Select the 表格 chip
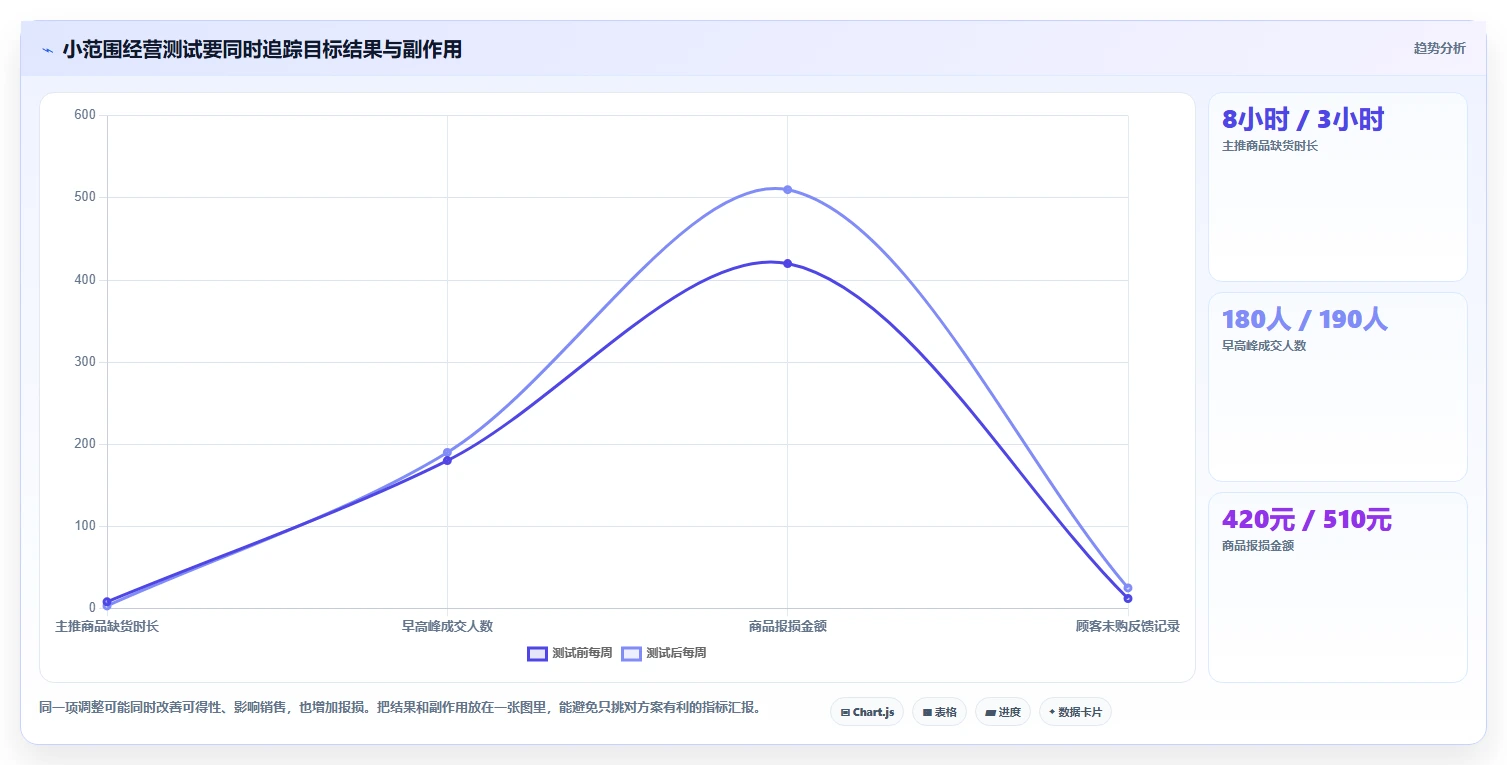Image resolution: width=1507 pixels, height=765 pixels. [939, 712]
